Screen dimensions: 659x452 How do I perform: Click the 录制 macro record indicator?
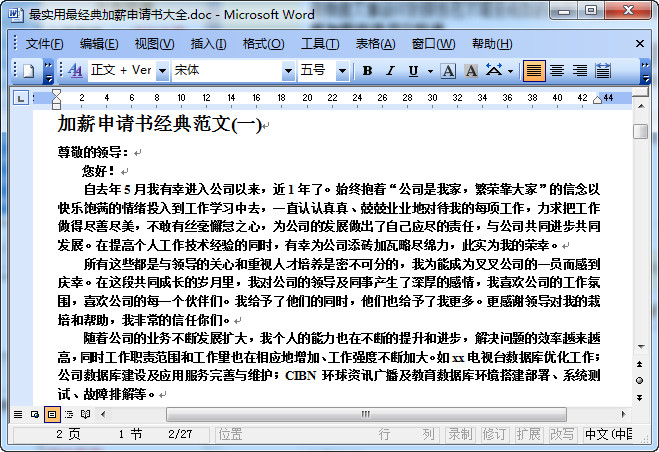(x=460, y=434)
